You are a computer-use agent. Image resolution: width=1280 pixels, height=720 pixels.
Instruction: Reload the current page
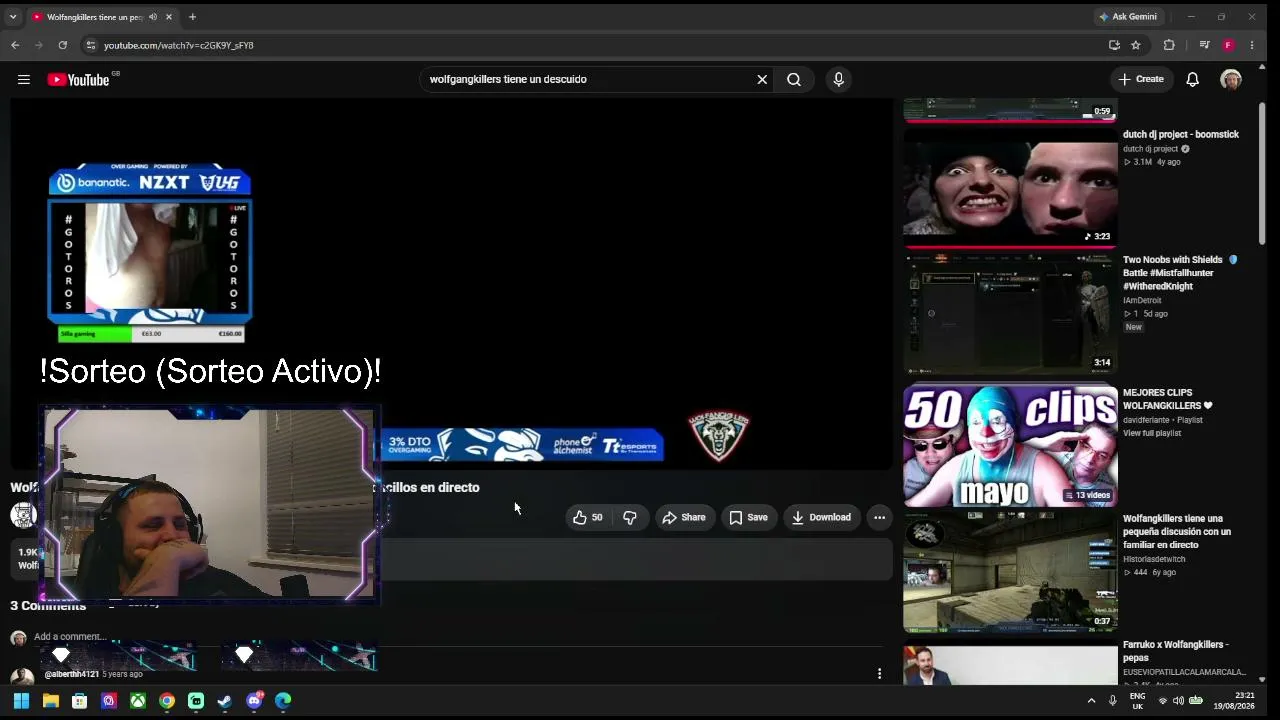pyautogui.click(x=62, y=45)
